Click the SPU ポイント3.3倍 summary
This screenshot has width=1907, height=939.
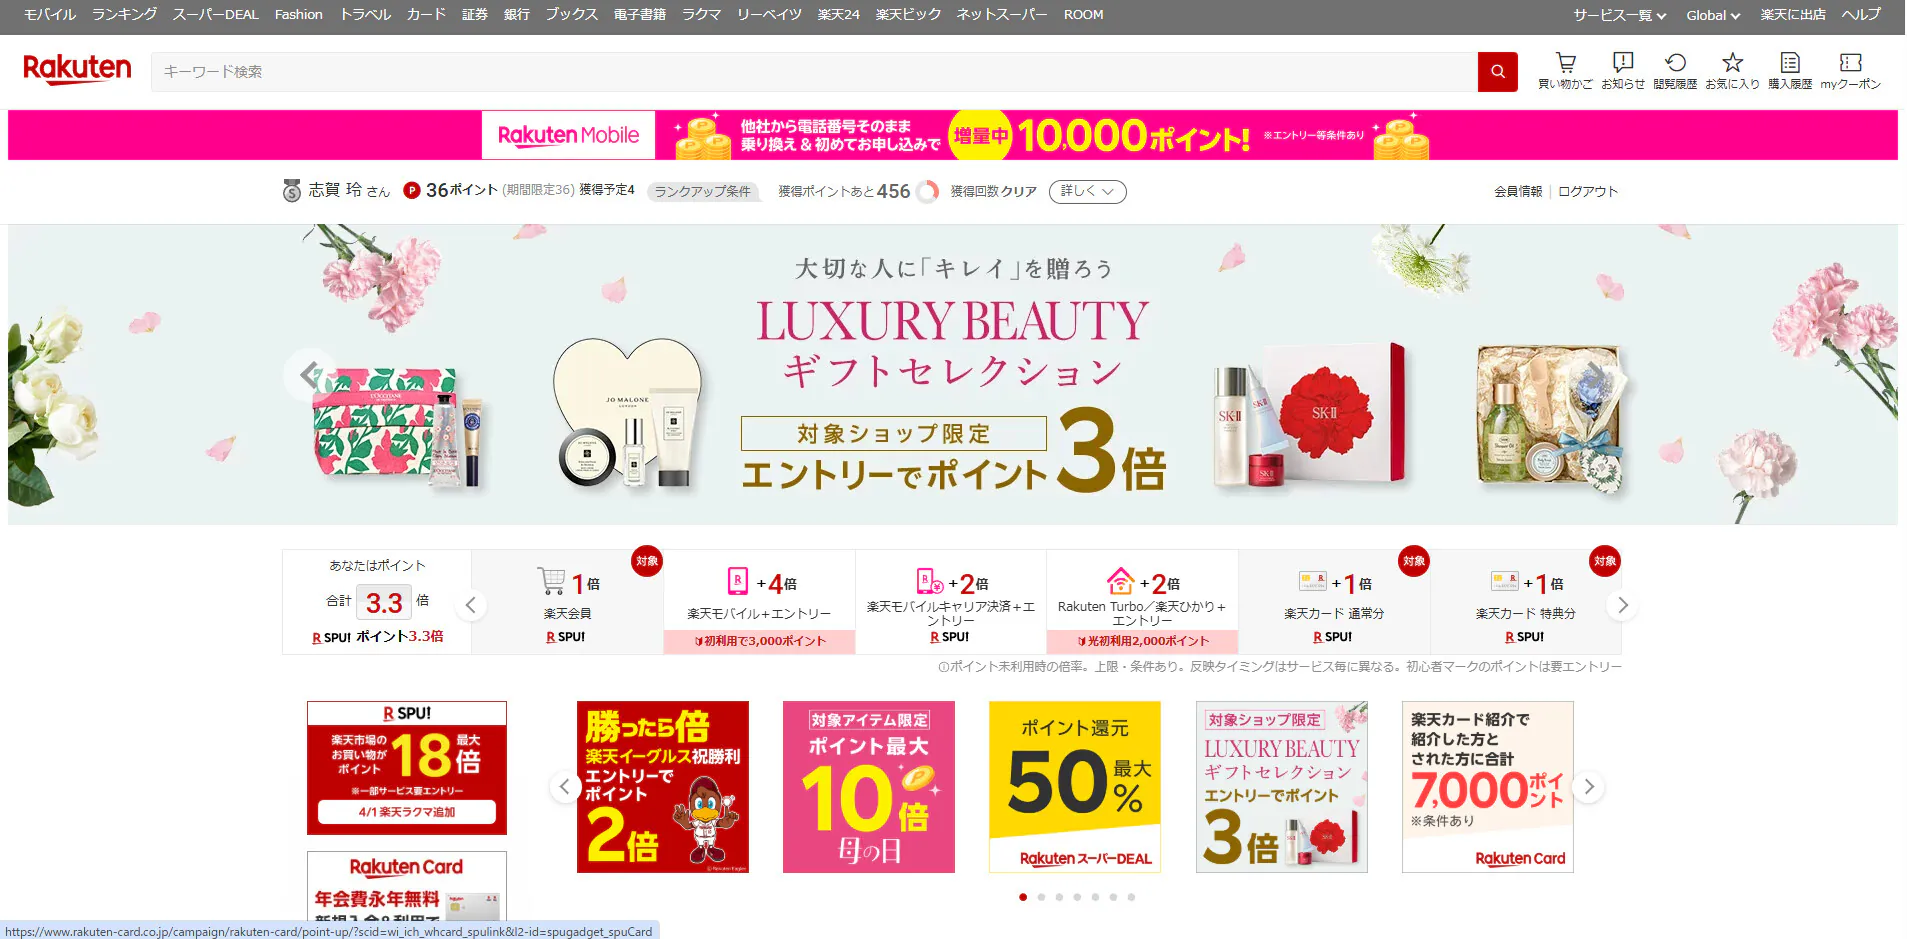(x=378, y=637)
